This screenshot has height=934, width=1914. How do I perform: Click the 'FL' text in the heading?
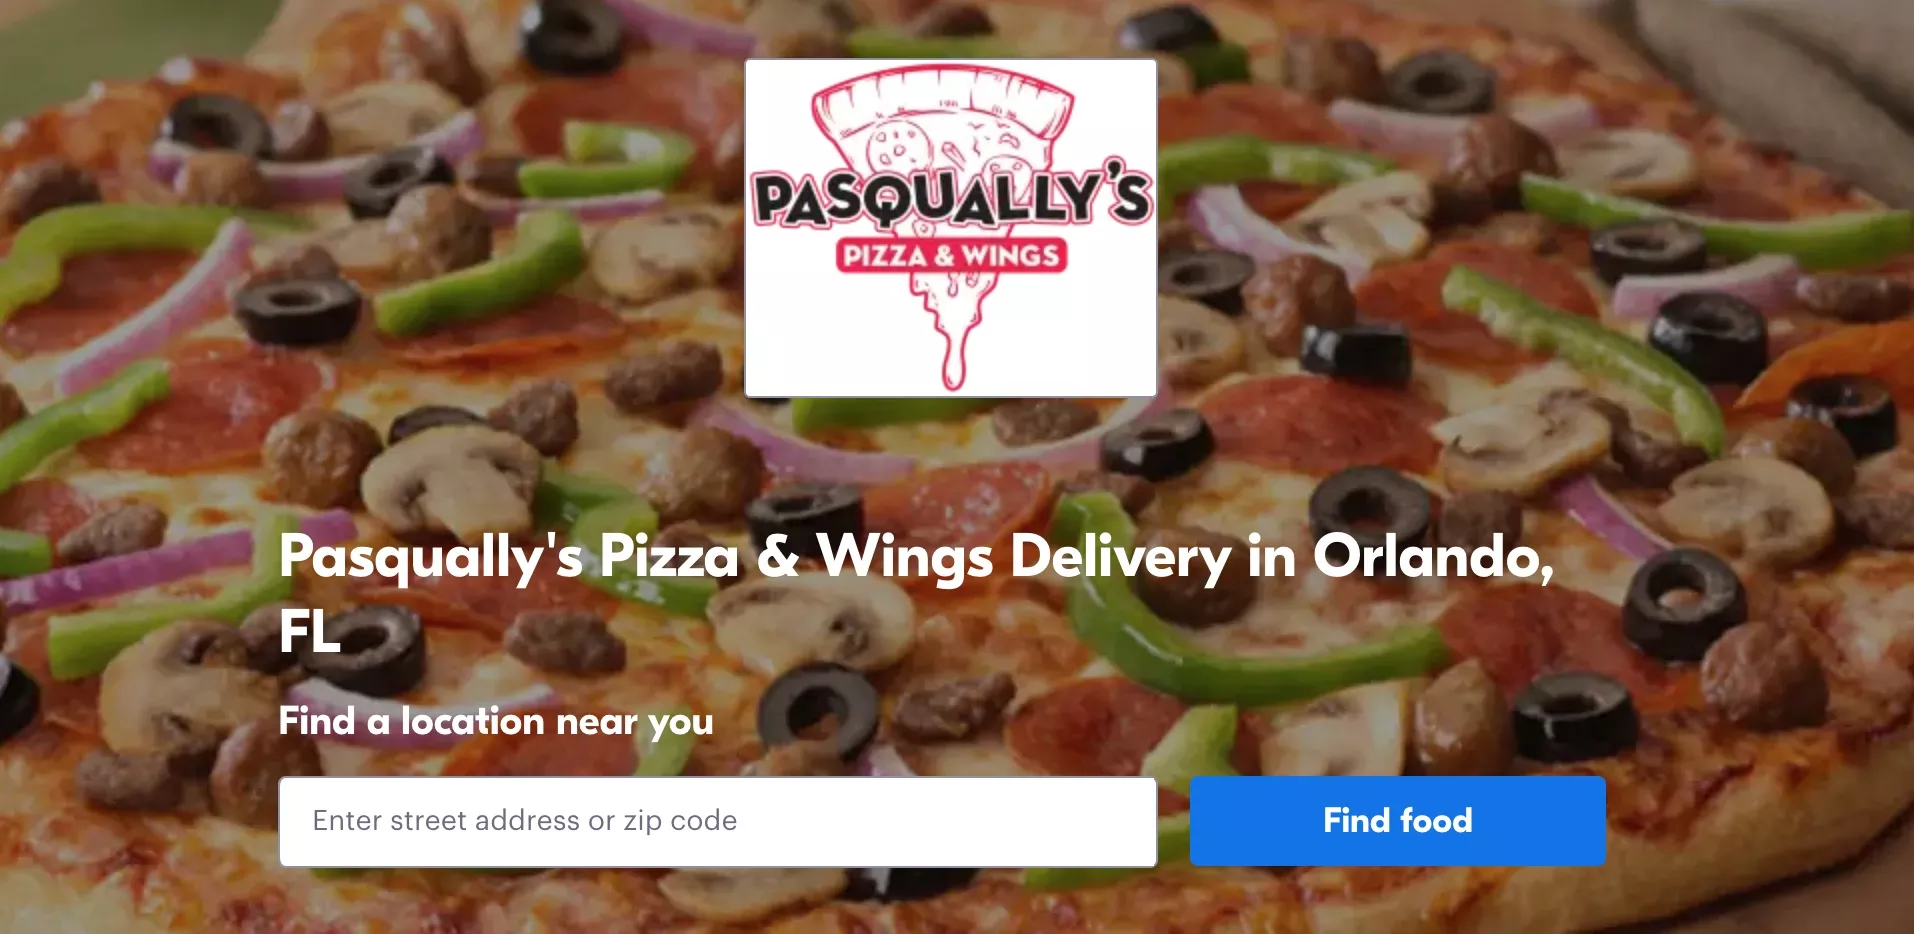tap(310, 632)
